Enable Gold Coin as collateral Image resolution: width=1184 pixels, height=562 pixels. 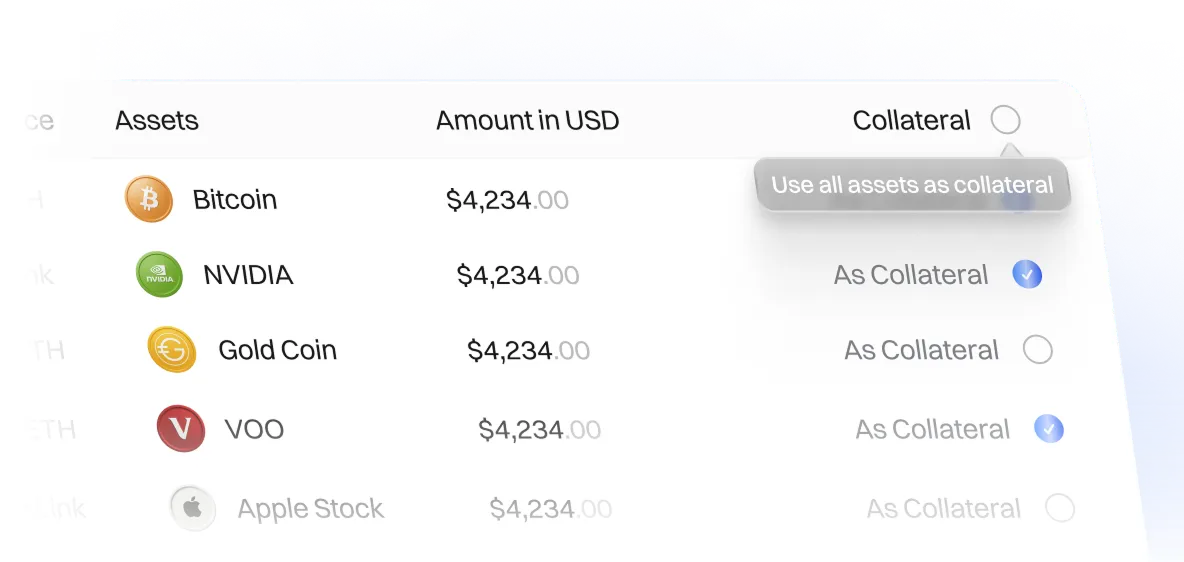[x=1038, y=350]
